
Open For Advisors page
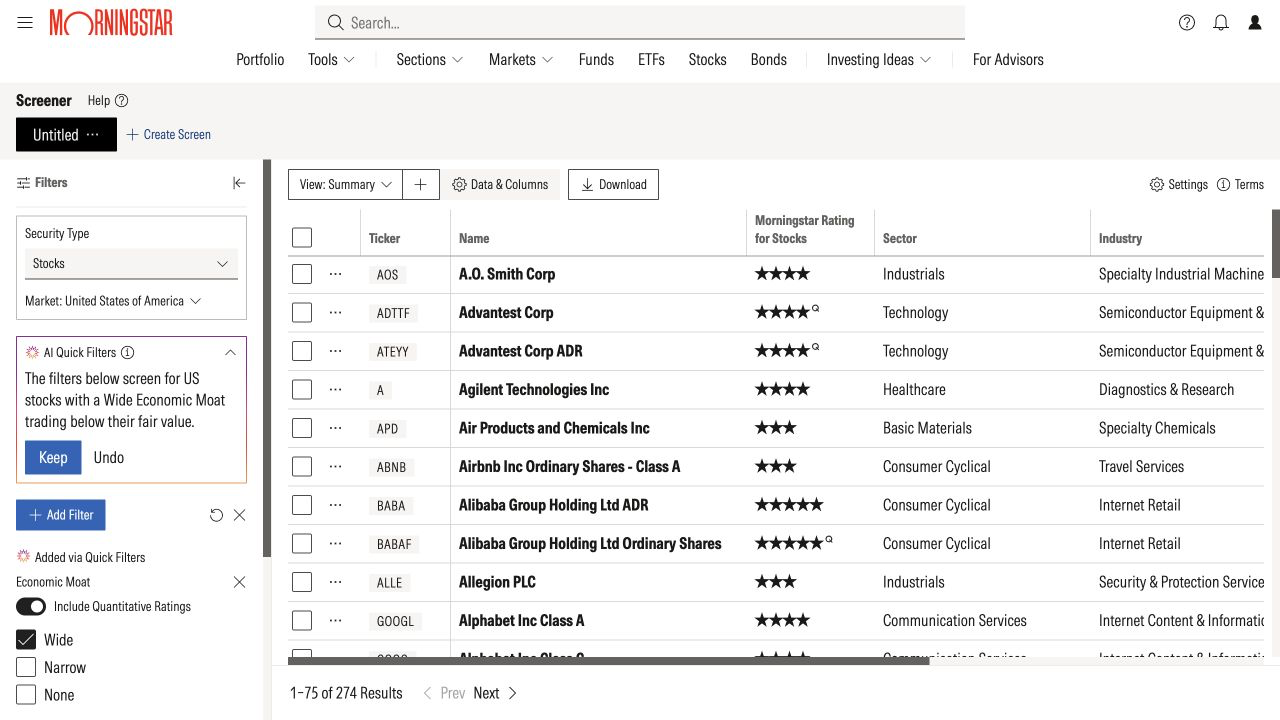[x=1008, y=60]
